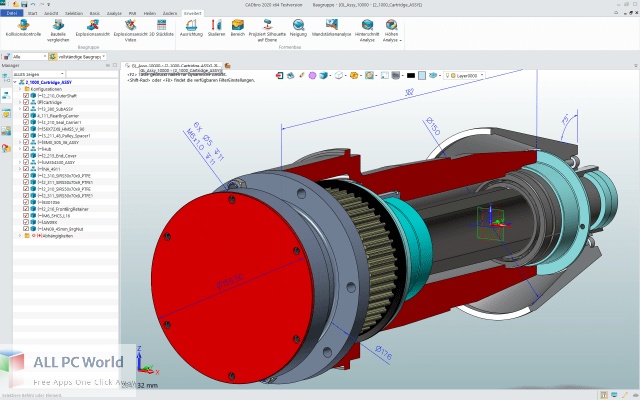
Task: Collapse the 2_1000_Cartridge_ASSY root node
Action: (x=15, y=82)
